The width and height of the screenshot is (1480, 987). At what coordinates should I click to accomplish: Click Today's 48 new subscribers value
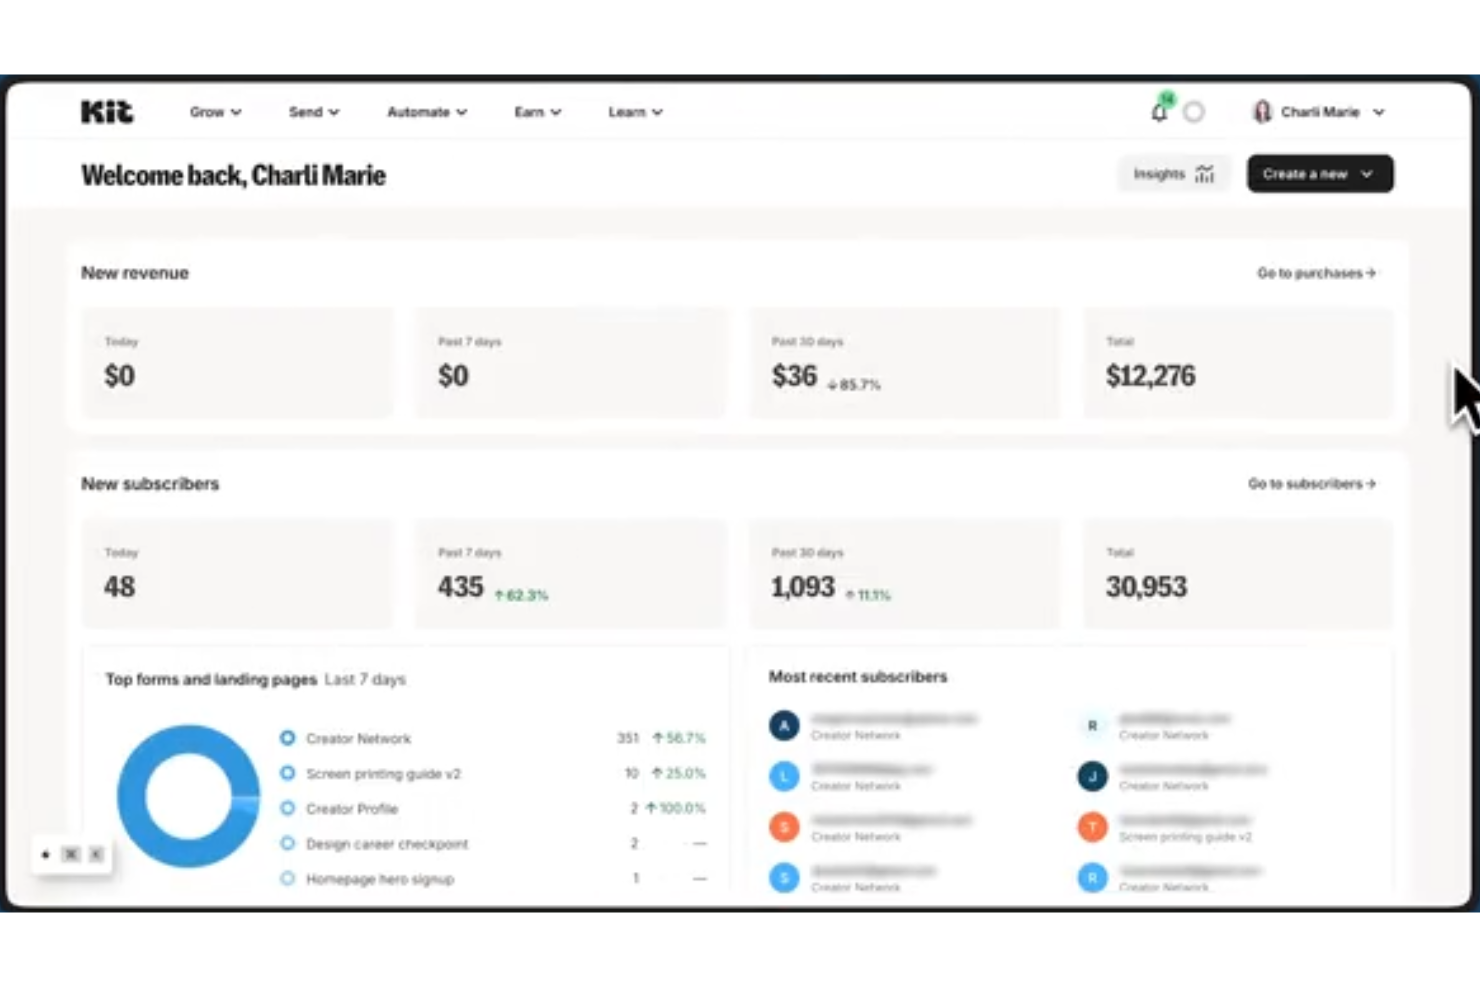pos(119,587)
